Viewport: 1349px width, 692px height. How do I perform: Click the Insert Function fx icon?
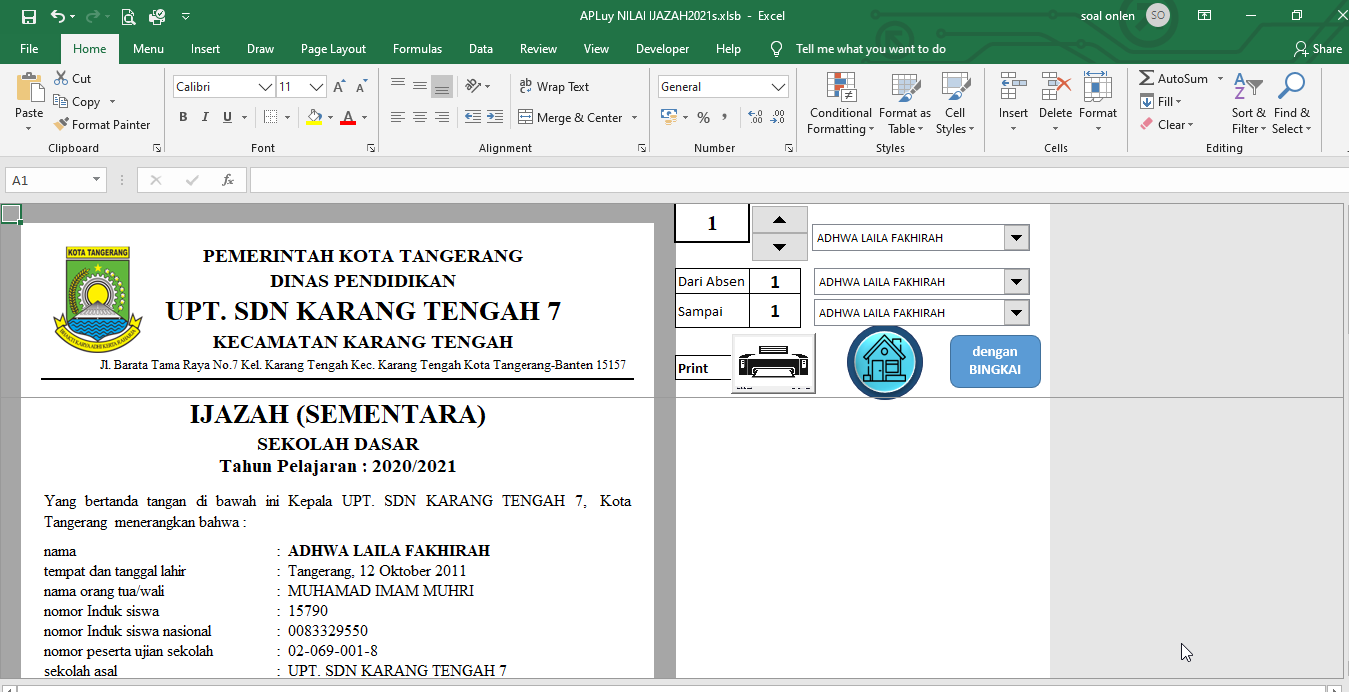click(228, 180)
